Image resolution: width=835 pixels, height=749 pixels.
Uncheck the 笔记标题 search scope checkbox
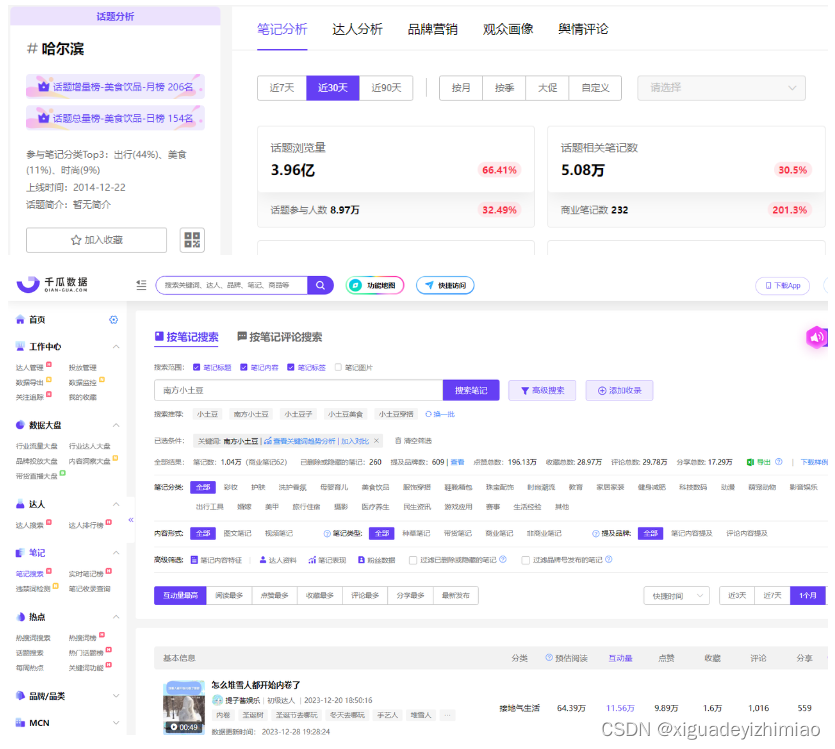[196, 367]
